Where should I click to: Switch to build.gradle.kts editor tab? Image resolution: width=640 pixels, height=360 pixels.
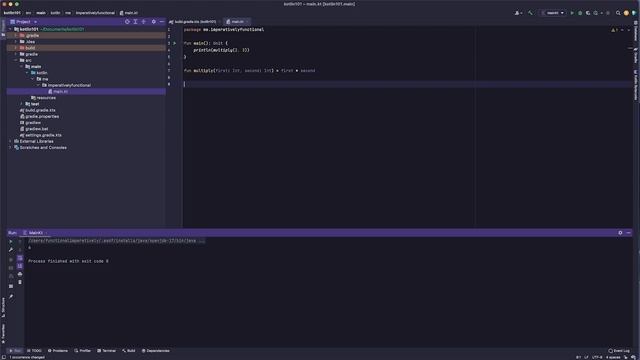coord(193,22)
